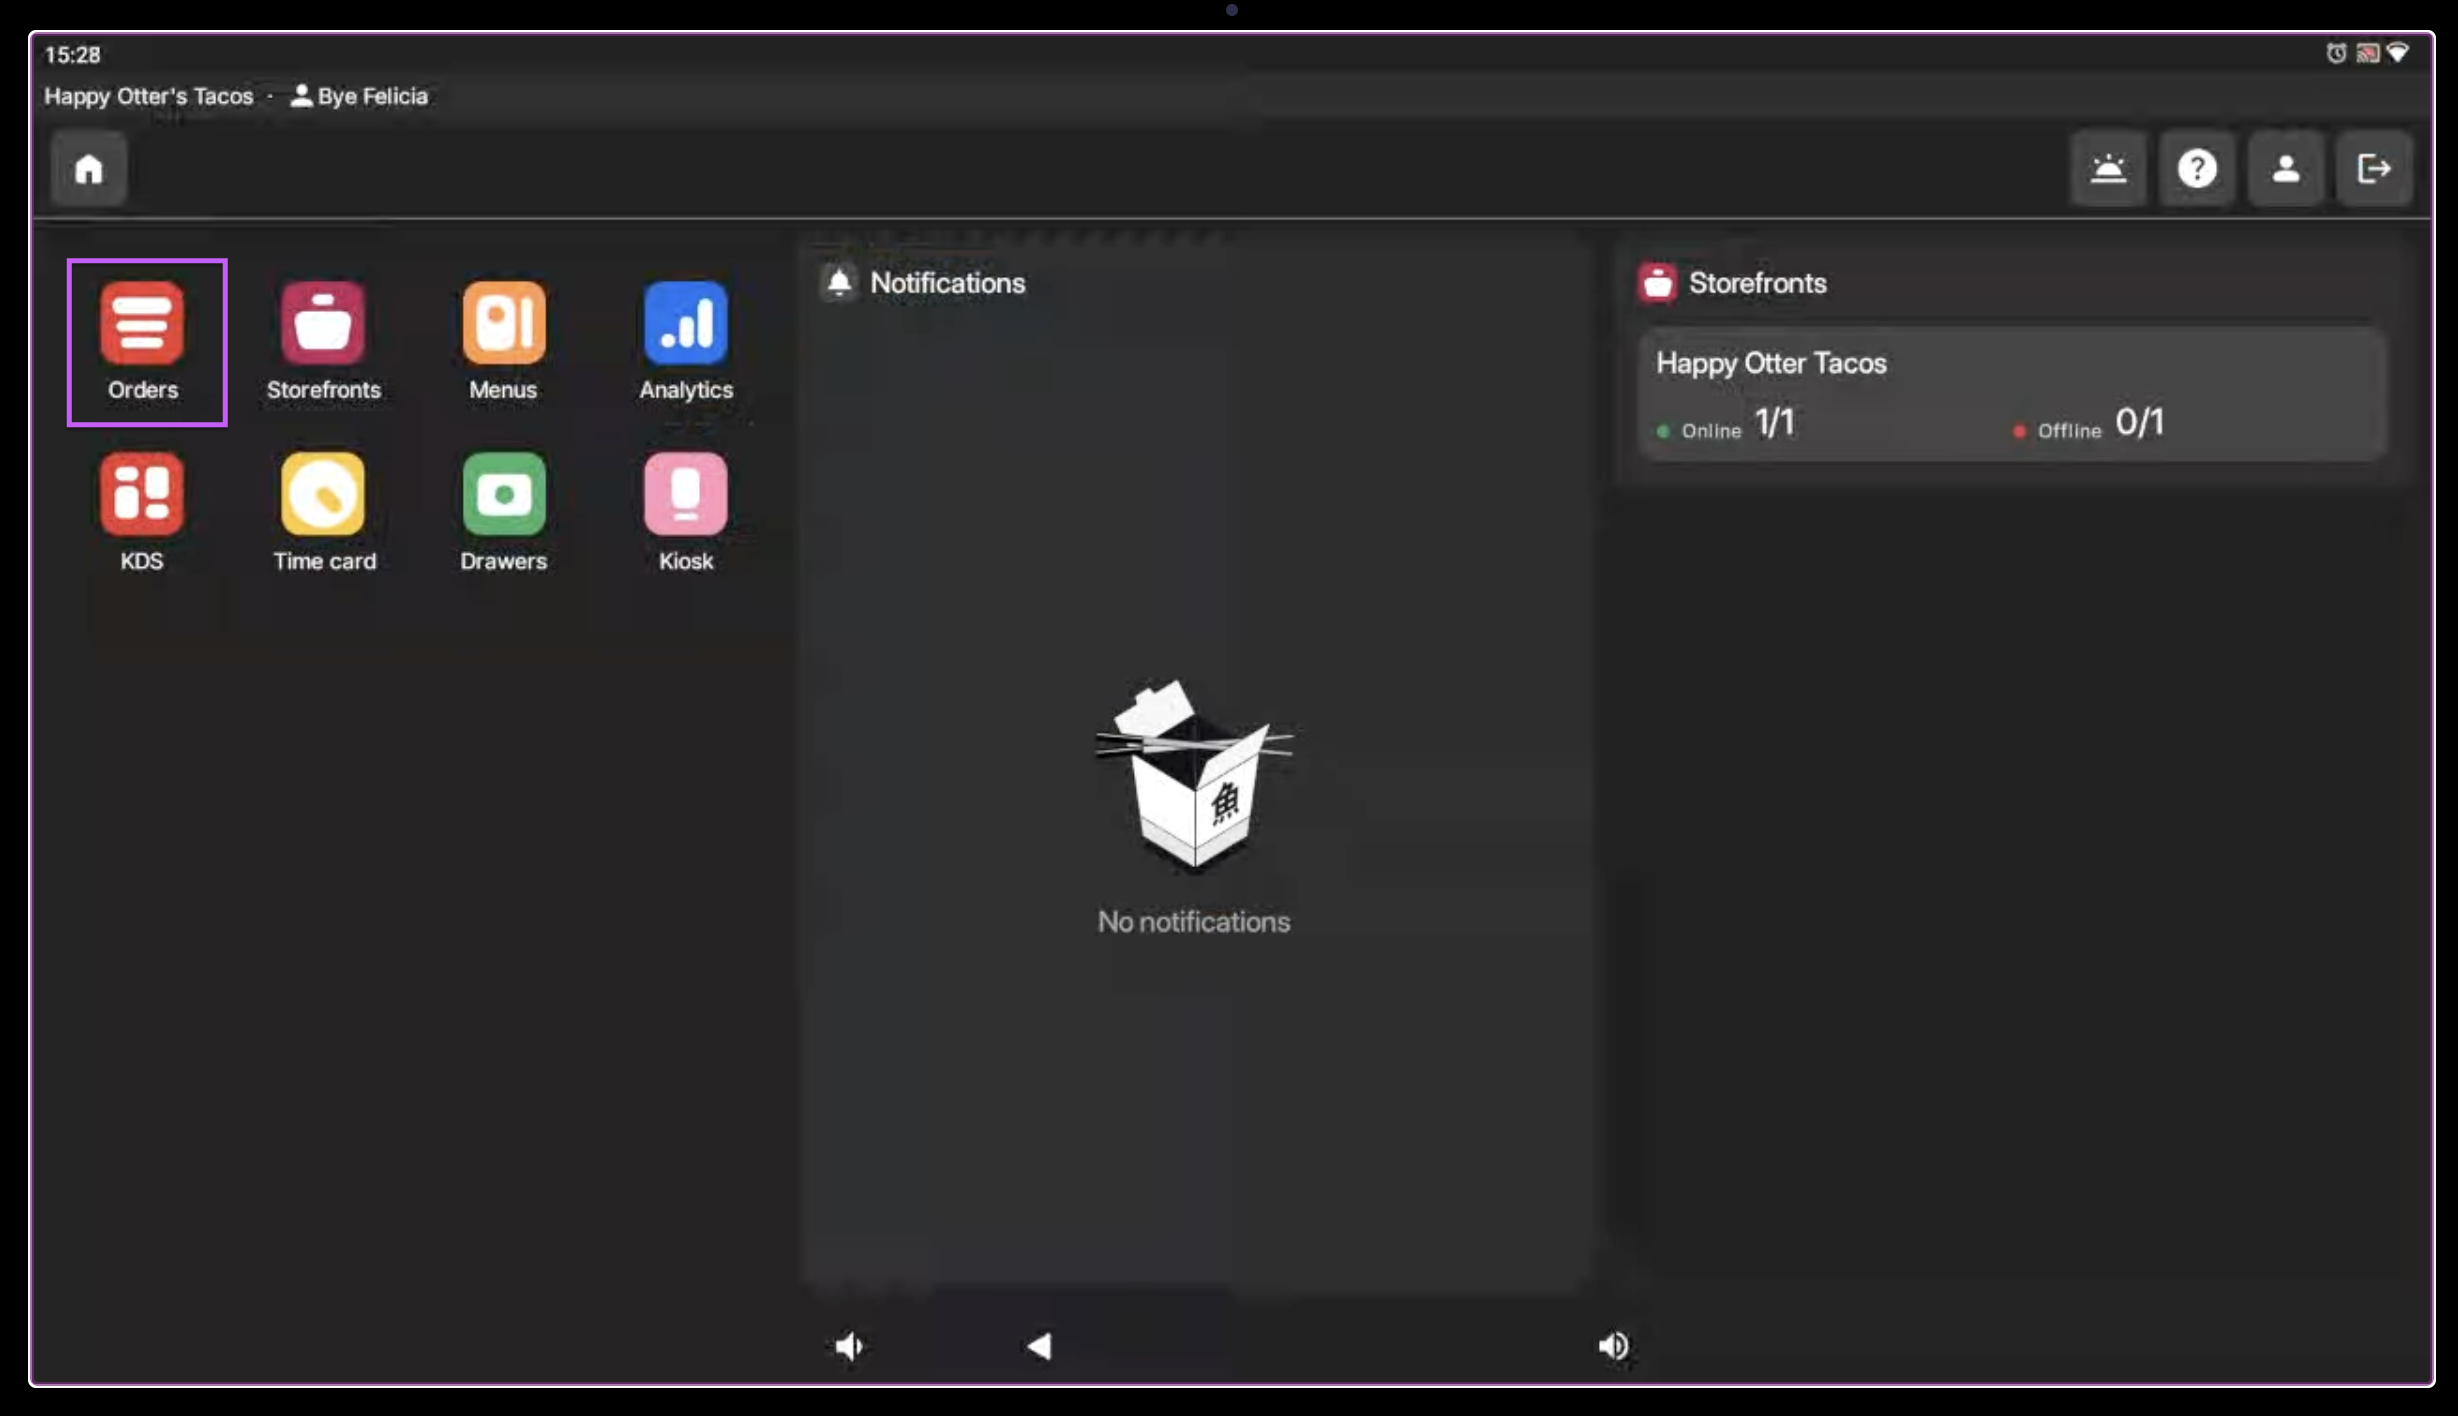Click the Bye Felicia user label
Screen dimensions: 2458x1416
pos(371,96)
